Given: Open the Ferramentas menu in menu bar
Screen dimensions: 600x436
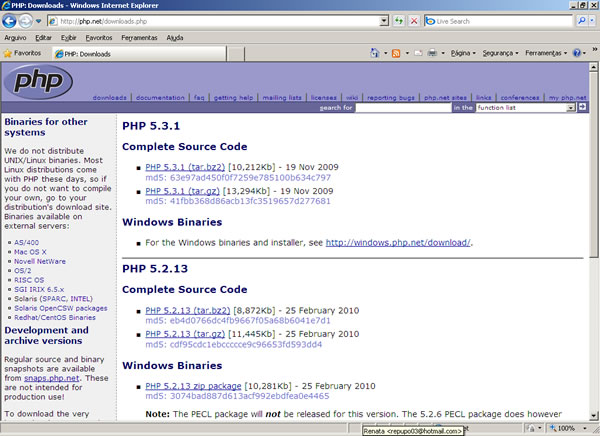Looking at the screenshot, I should (139, 38).
